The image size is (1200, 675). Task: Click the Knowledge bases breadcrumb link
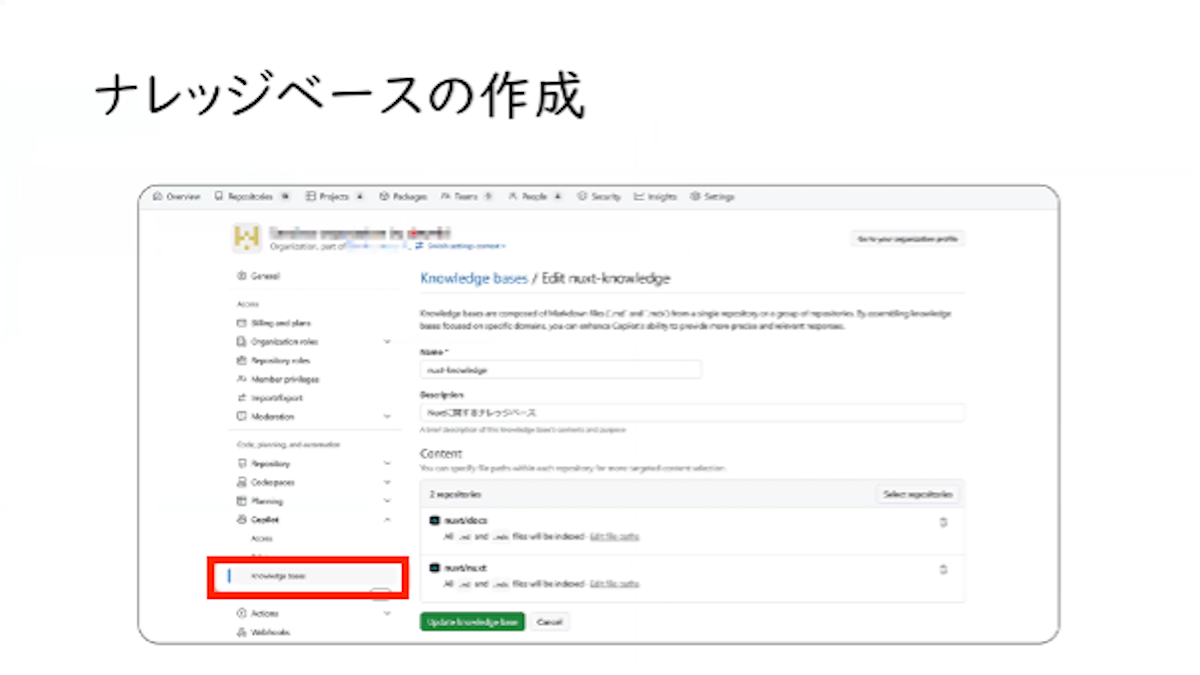[473, 278]
